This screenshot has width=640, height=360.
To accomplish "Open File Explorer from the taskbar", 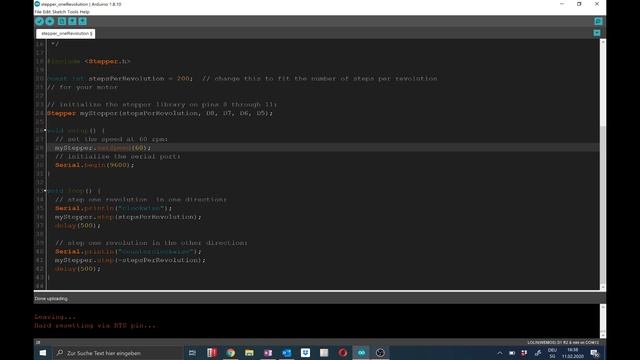I will [x=249, y=353].
